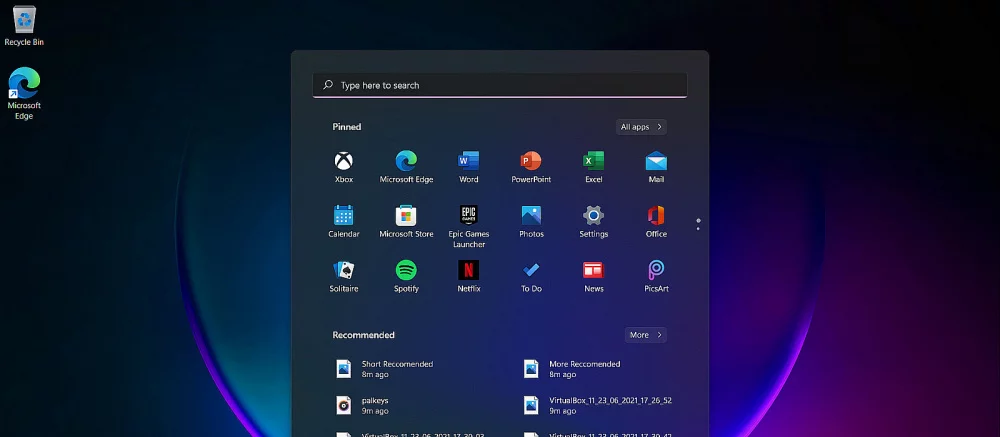Focus the Type here to search box
The height and width of the screenshot is (437, 1000).
[x=500, y=85]
